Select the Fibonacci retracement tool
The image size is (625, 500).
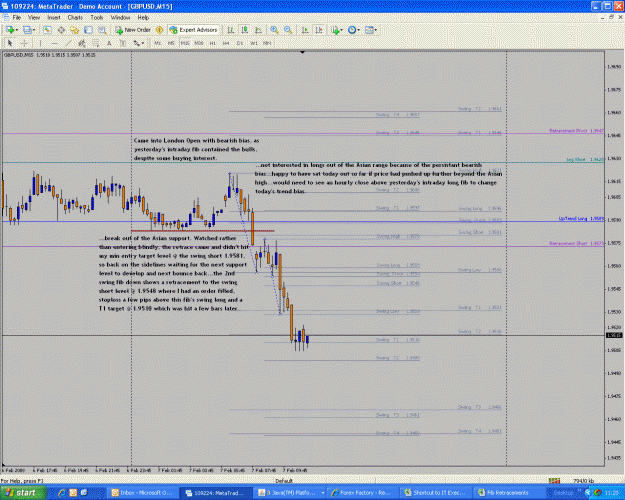95,43
